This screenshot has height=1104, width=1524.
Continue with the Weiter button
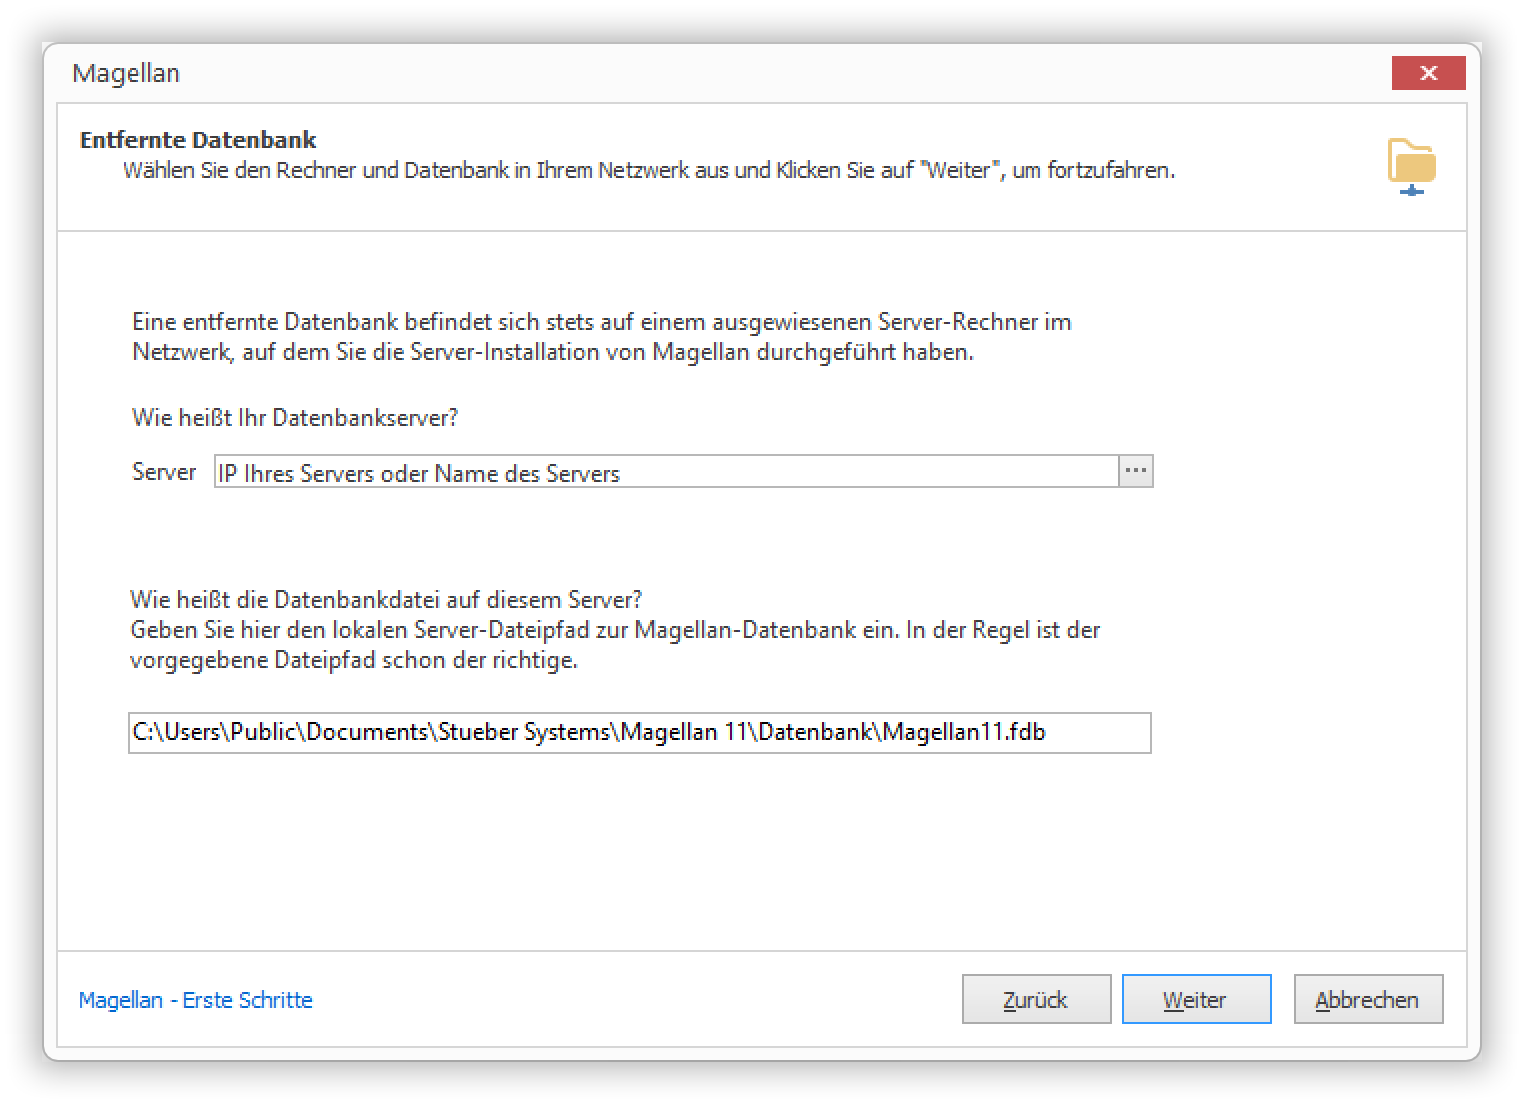pos(1196,999)
